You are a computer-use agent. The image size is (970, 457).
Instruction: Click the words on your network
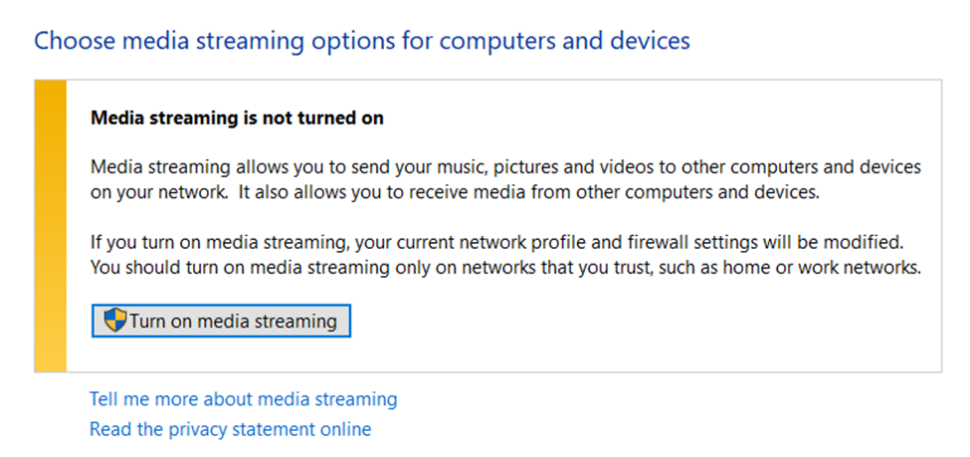158,192
